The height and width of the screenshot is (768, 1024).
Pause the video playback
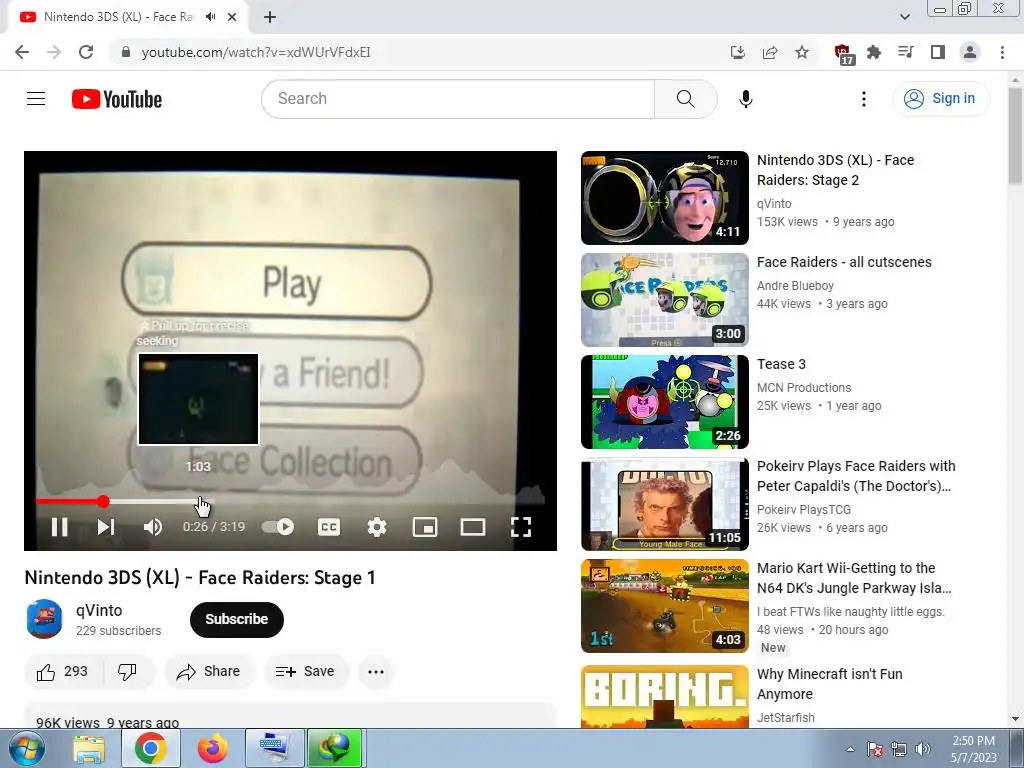pyautogui.click(x=59, y=527)
